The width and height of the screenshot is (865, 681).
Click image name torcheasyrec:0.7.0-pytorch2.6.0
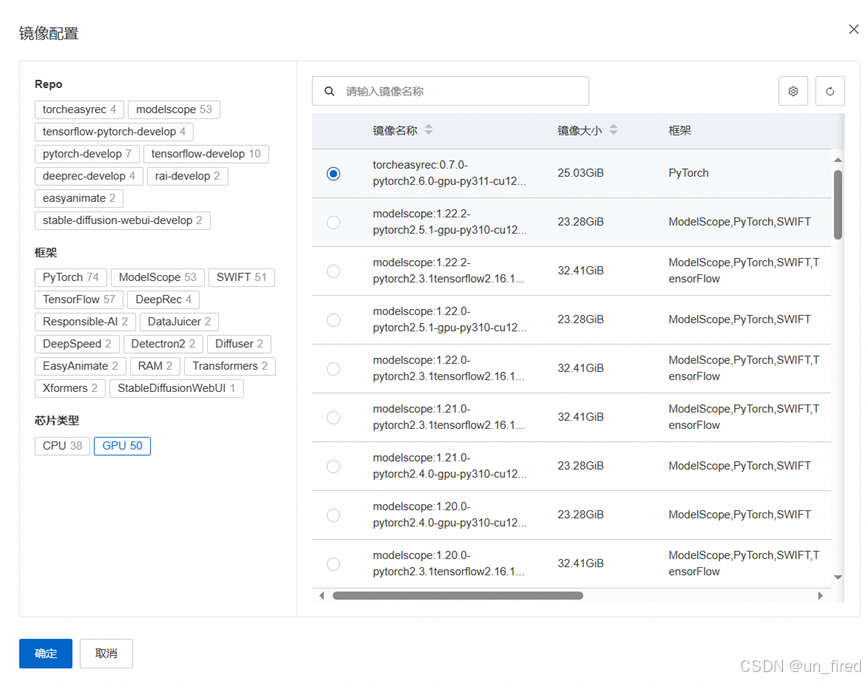pyautogui.click(x=450, y=173)
